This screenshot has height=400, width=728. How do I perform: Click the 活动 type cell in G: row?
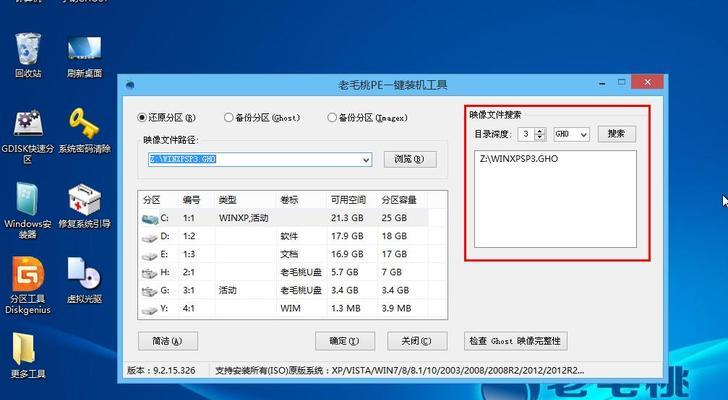[x=228, y=290]
